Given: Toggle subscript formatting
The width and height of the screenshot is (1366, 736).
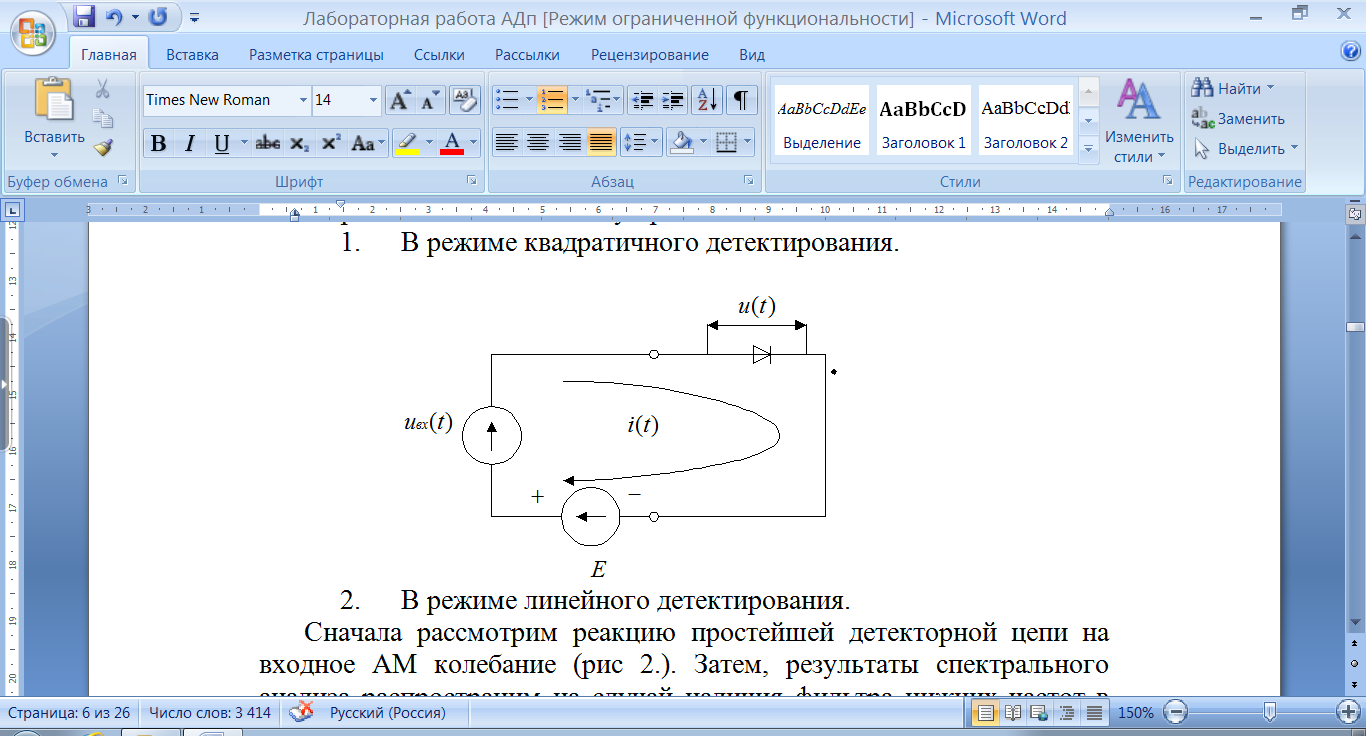Looking at the screenshot, I should [x=299, y=143].
